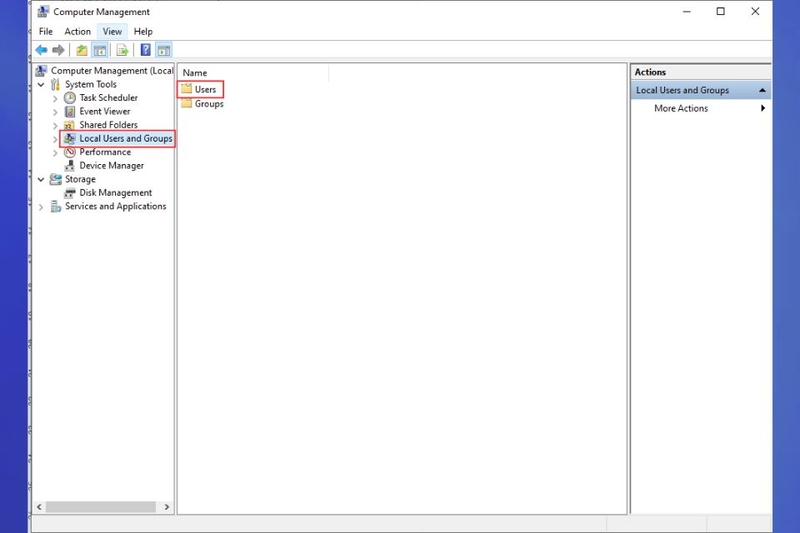
Task: Click the Services and Applications icon
Action: pyautogui.click(x=56, y=207)
